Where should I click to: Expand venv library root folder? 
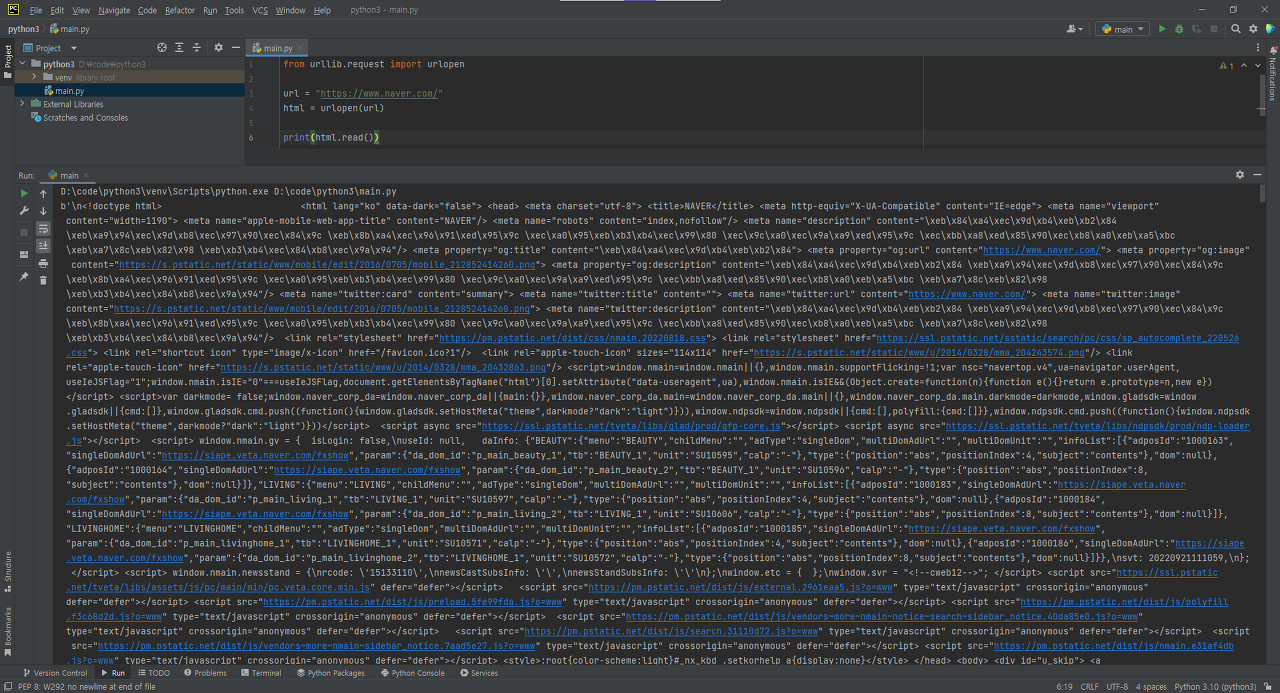click(34, 77)
